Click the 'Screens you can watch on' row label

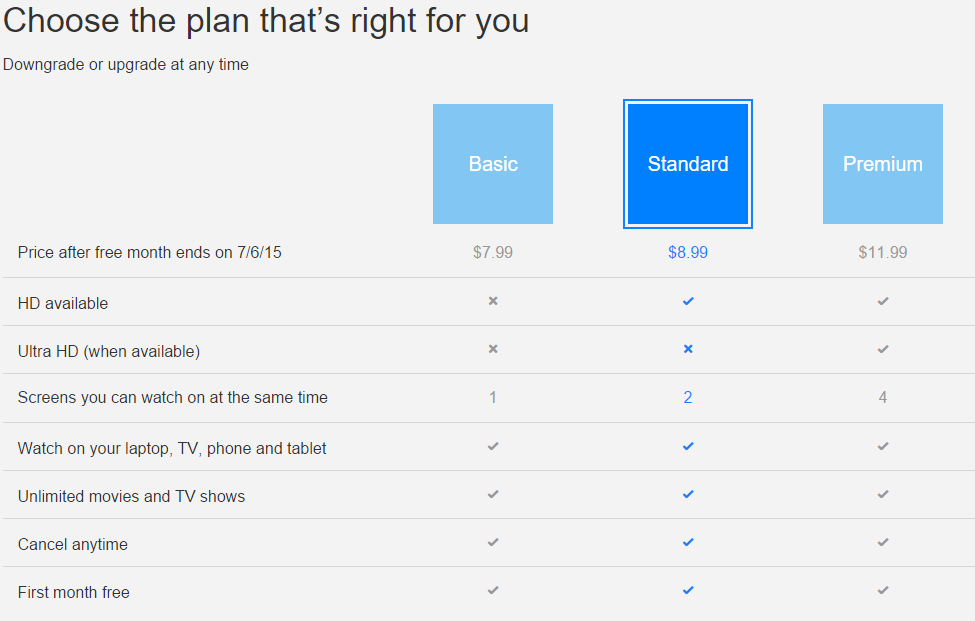(x=172, y=397)
